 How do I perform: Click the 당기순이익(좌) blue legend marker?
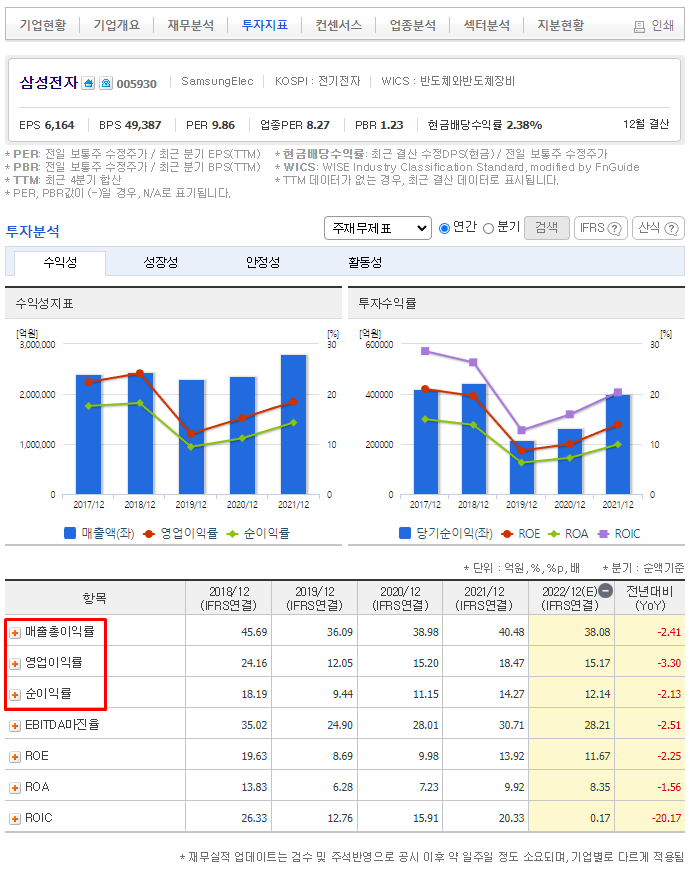(405, 533)
